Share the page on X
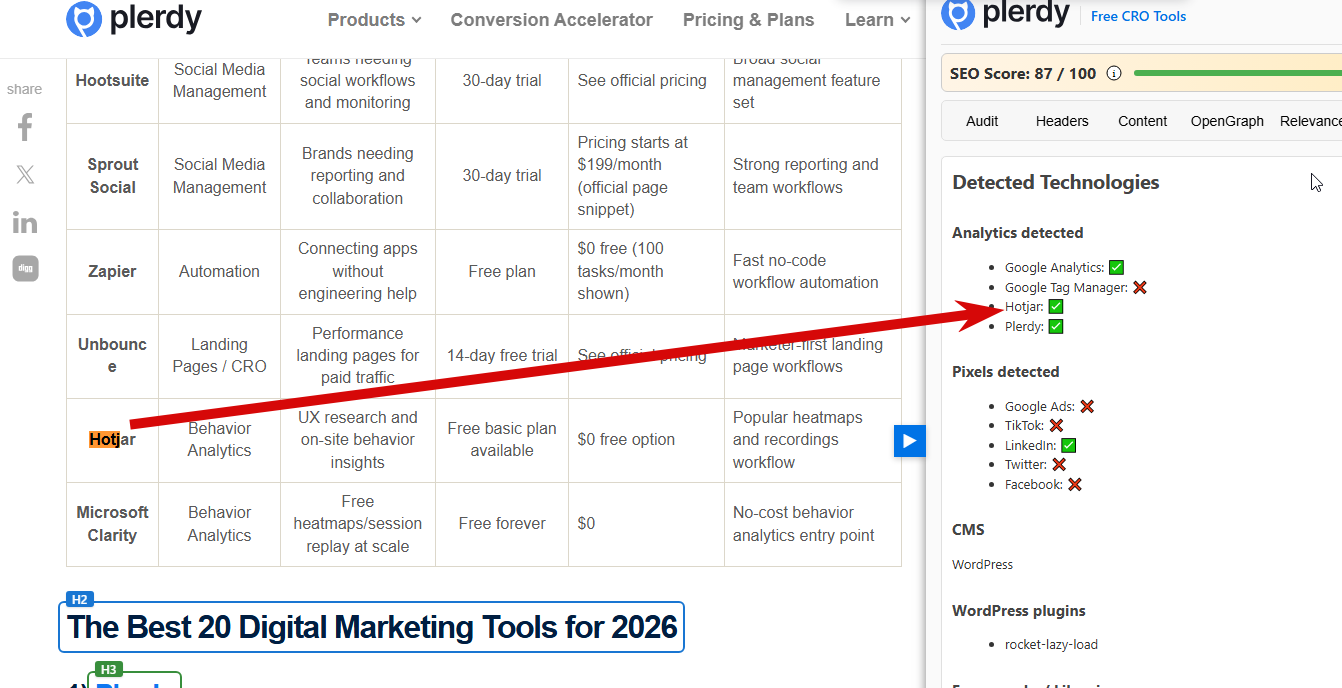This screenshot has height=688, width=1342. pos(25,175)
